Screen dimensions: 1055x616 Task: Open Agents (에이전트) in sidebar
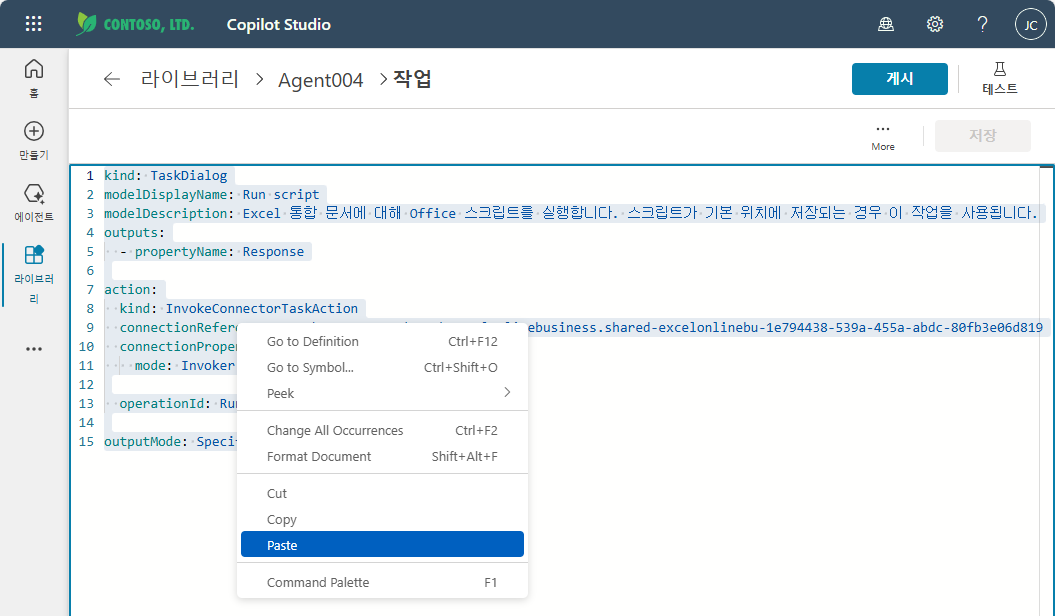34,202
